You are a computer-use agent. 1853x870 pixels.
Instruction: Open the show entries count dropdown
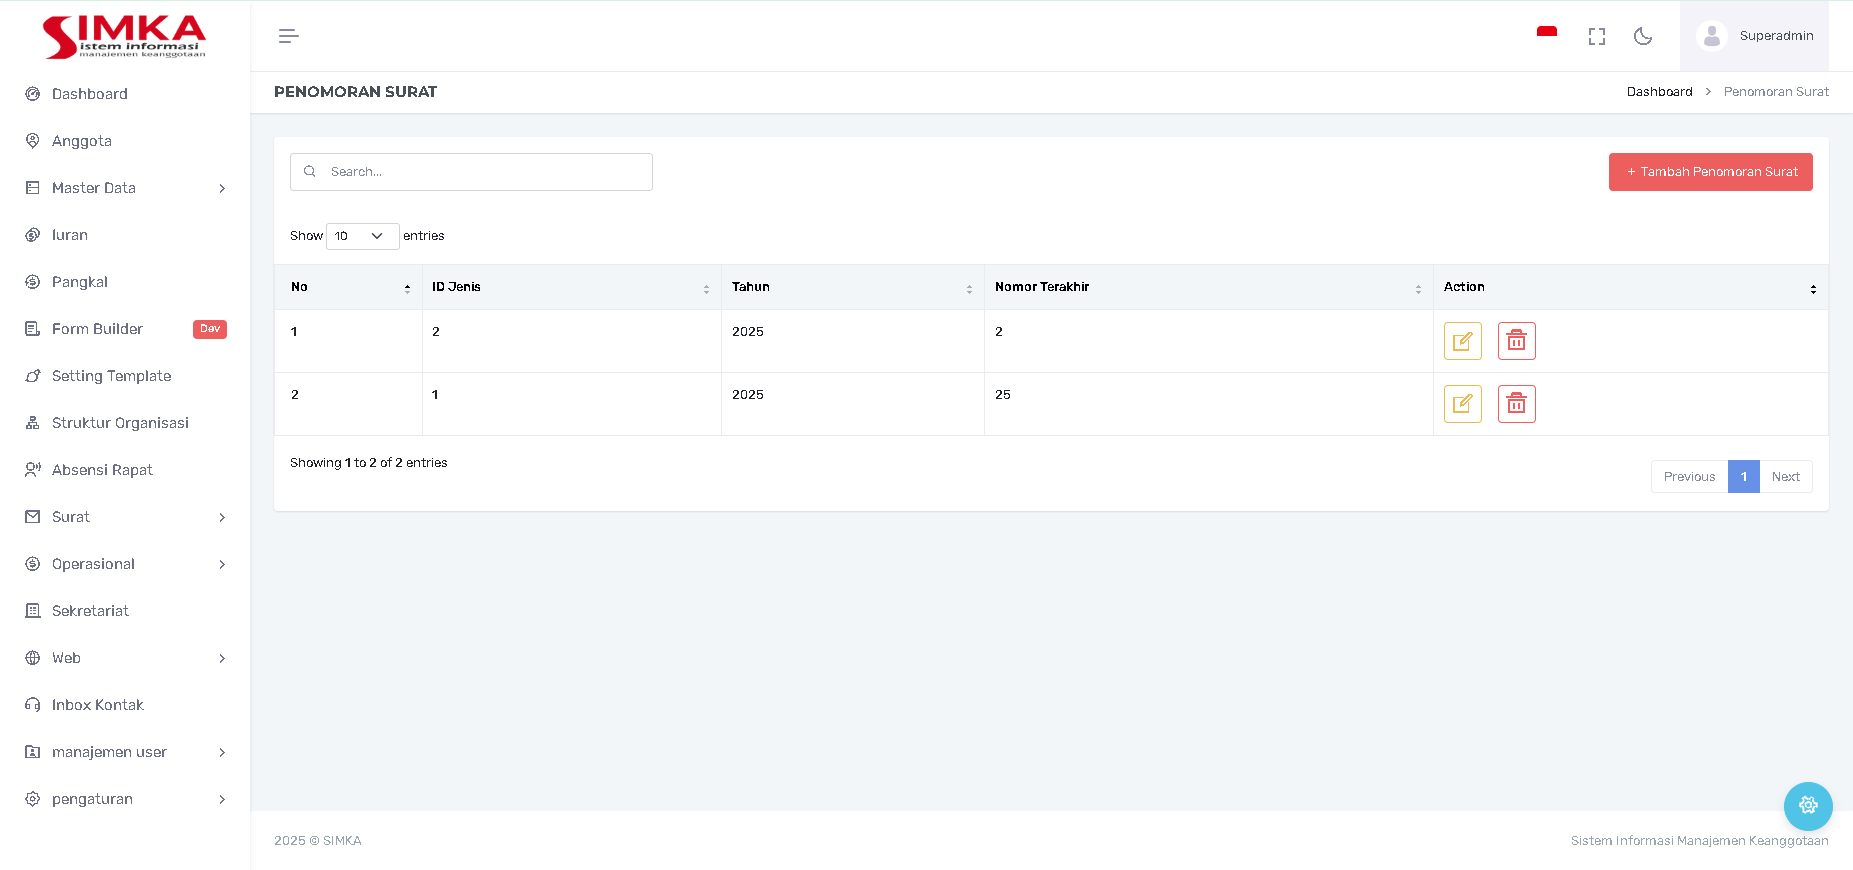click(362, 236)
